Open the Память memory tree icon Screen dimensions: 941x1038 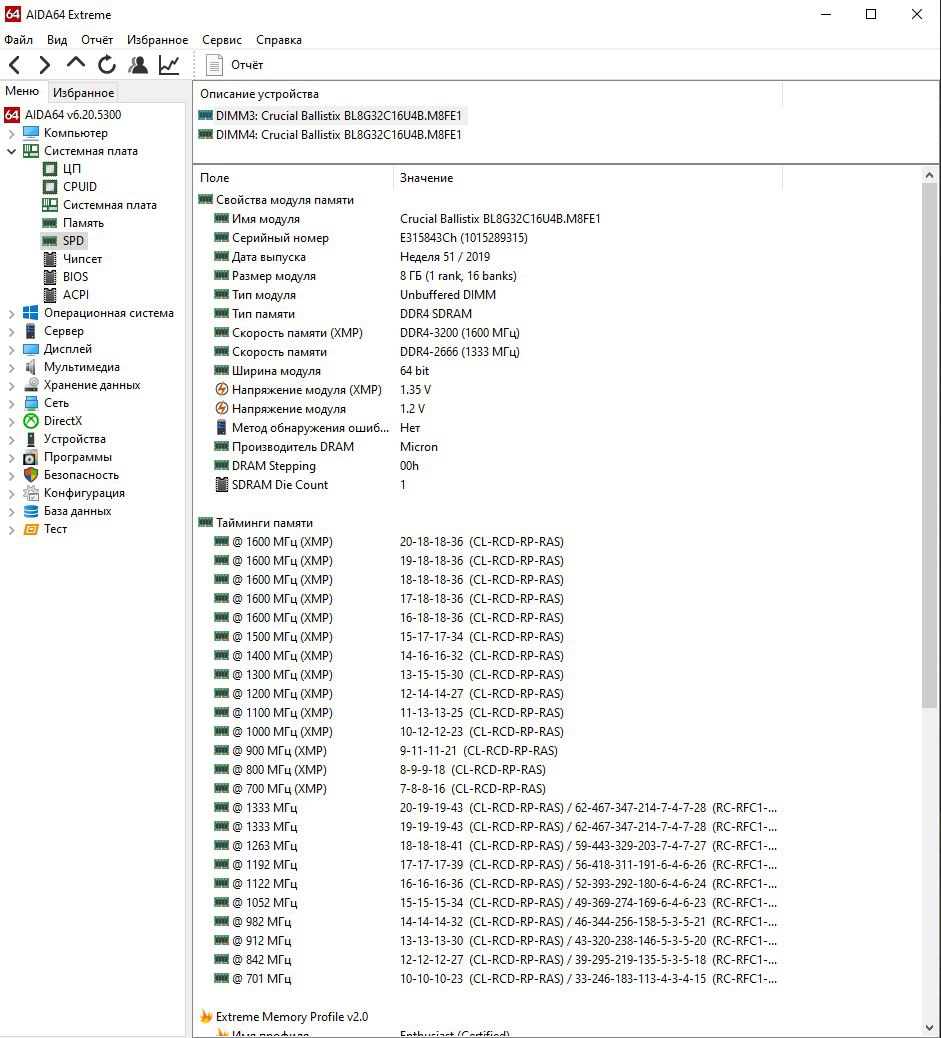tap(50, 222)
